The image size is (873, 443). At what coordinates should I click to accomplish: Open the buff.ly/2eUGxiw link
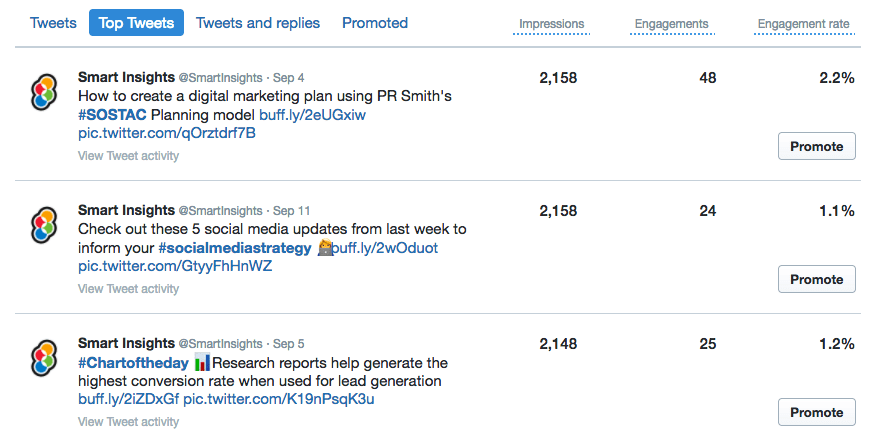pyautogui.click(x=312, y=115)
